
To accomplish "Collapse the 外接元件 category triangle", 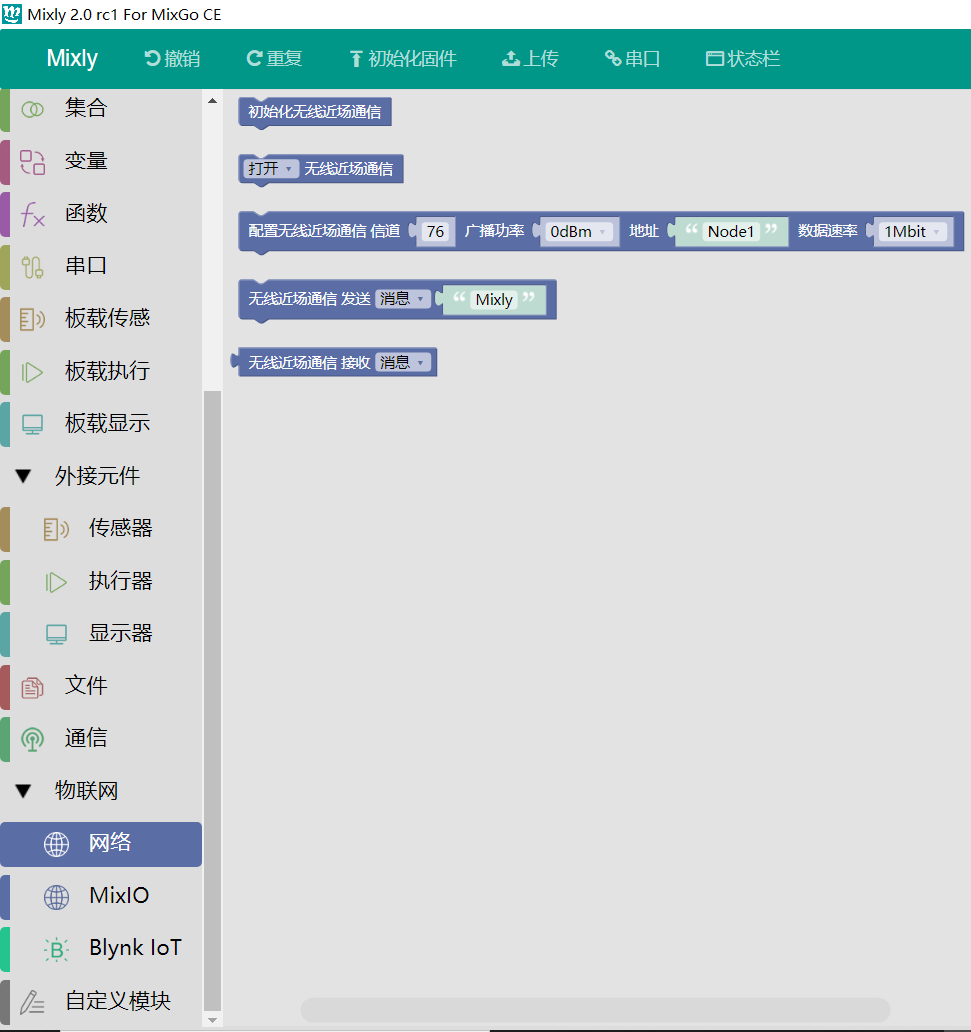I will [x=24, y=476].
